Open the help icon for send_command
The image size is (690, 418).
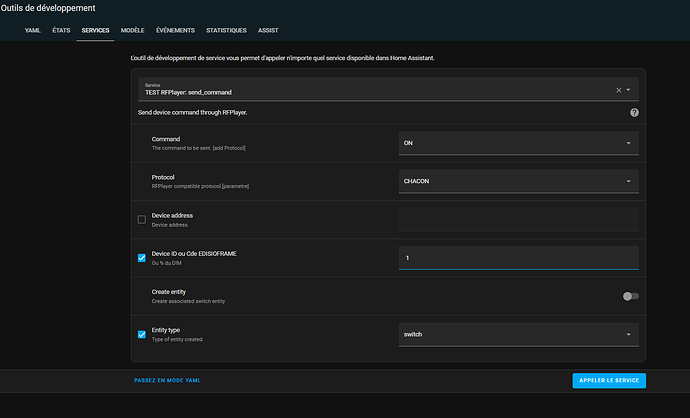tap(634, 113)
